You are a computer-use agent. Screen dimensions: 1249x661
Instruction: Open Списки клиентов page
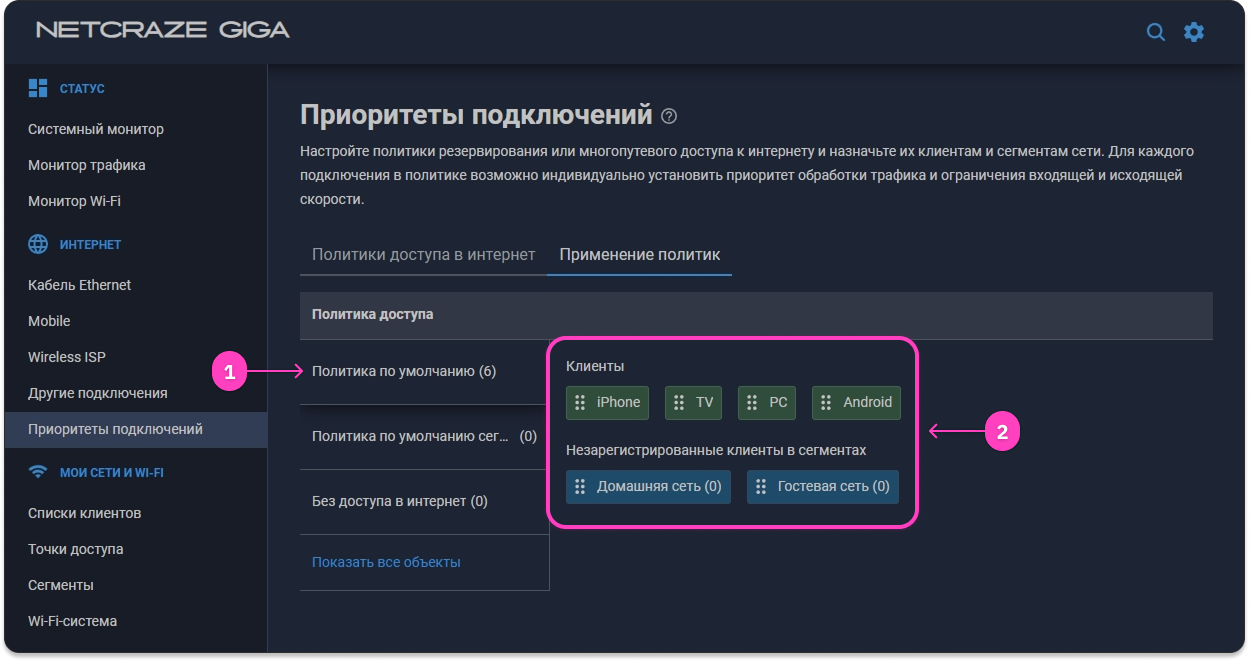(85, 513)
